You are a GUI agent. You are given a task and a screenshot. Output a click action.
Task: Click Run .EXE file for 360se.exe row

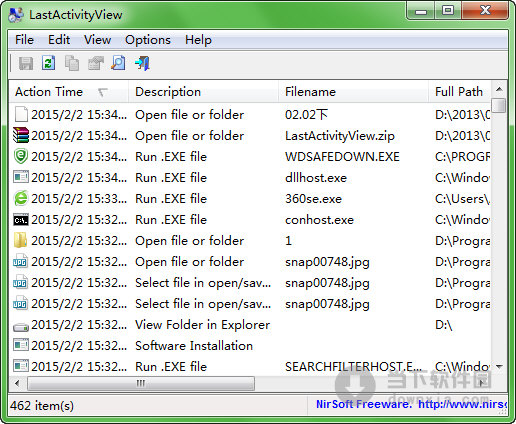[x=171, y=199]
